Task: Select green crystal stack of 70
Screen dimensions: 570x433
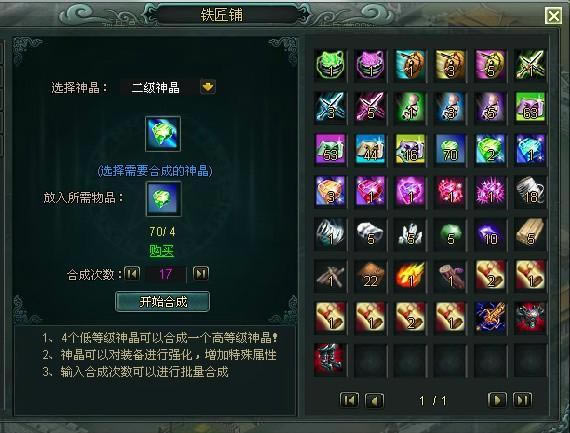Action: 450,149
